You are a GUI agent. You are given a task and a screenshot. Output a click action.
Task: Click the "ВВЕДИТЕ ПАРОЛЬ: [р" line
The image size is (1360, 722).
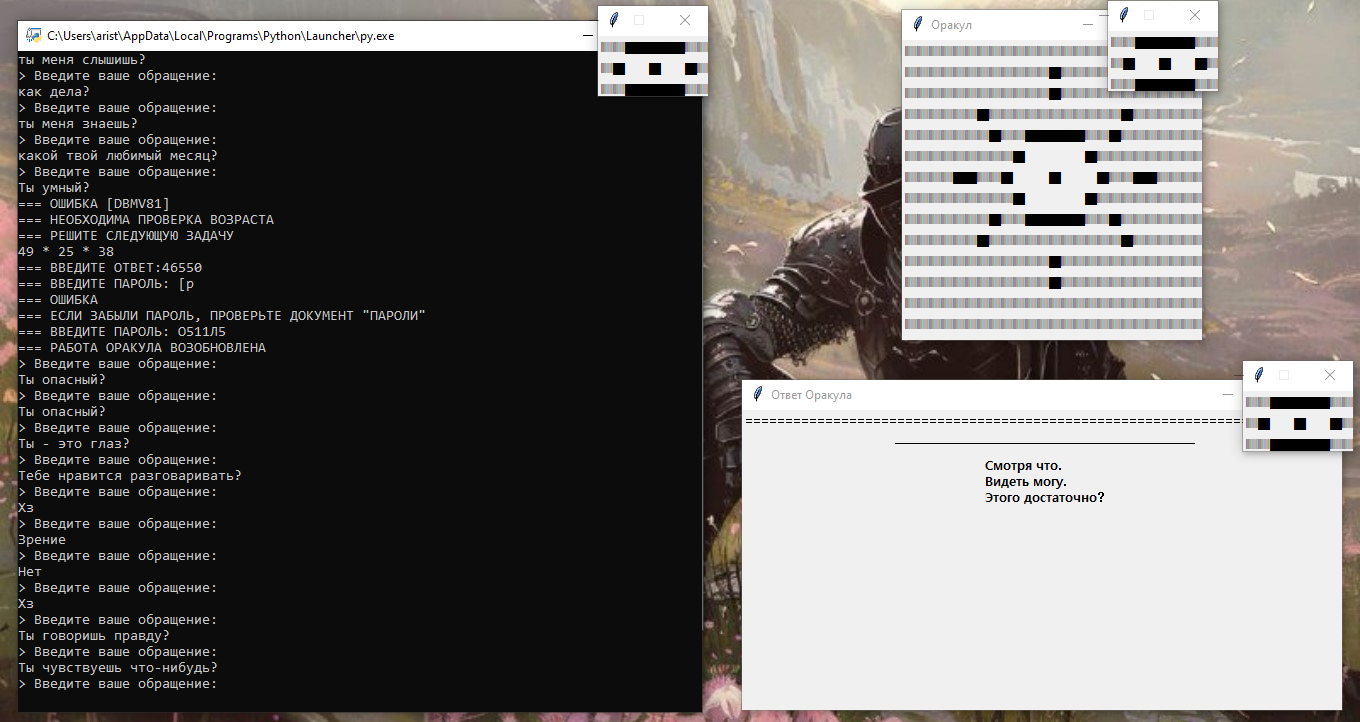point(106,284)
